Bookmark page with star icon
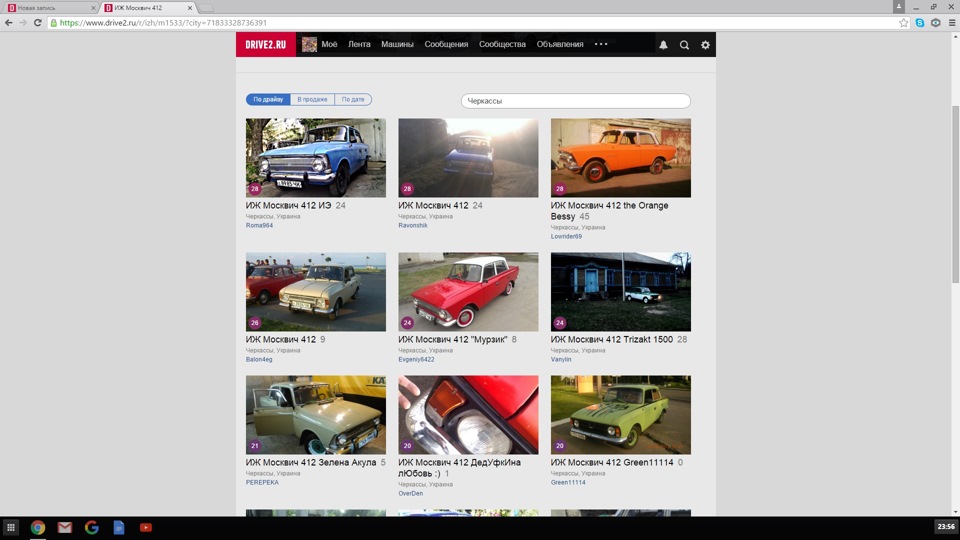This screenshot has height=540, width=960. [x=904, y=23]
